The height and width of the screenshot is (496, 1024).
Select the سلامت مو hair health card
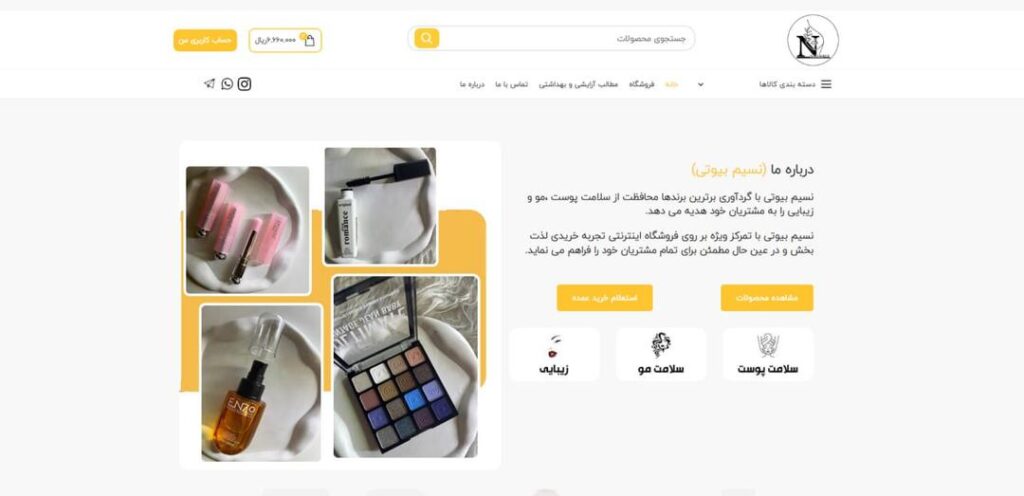661,354
